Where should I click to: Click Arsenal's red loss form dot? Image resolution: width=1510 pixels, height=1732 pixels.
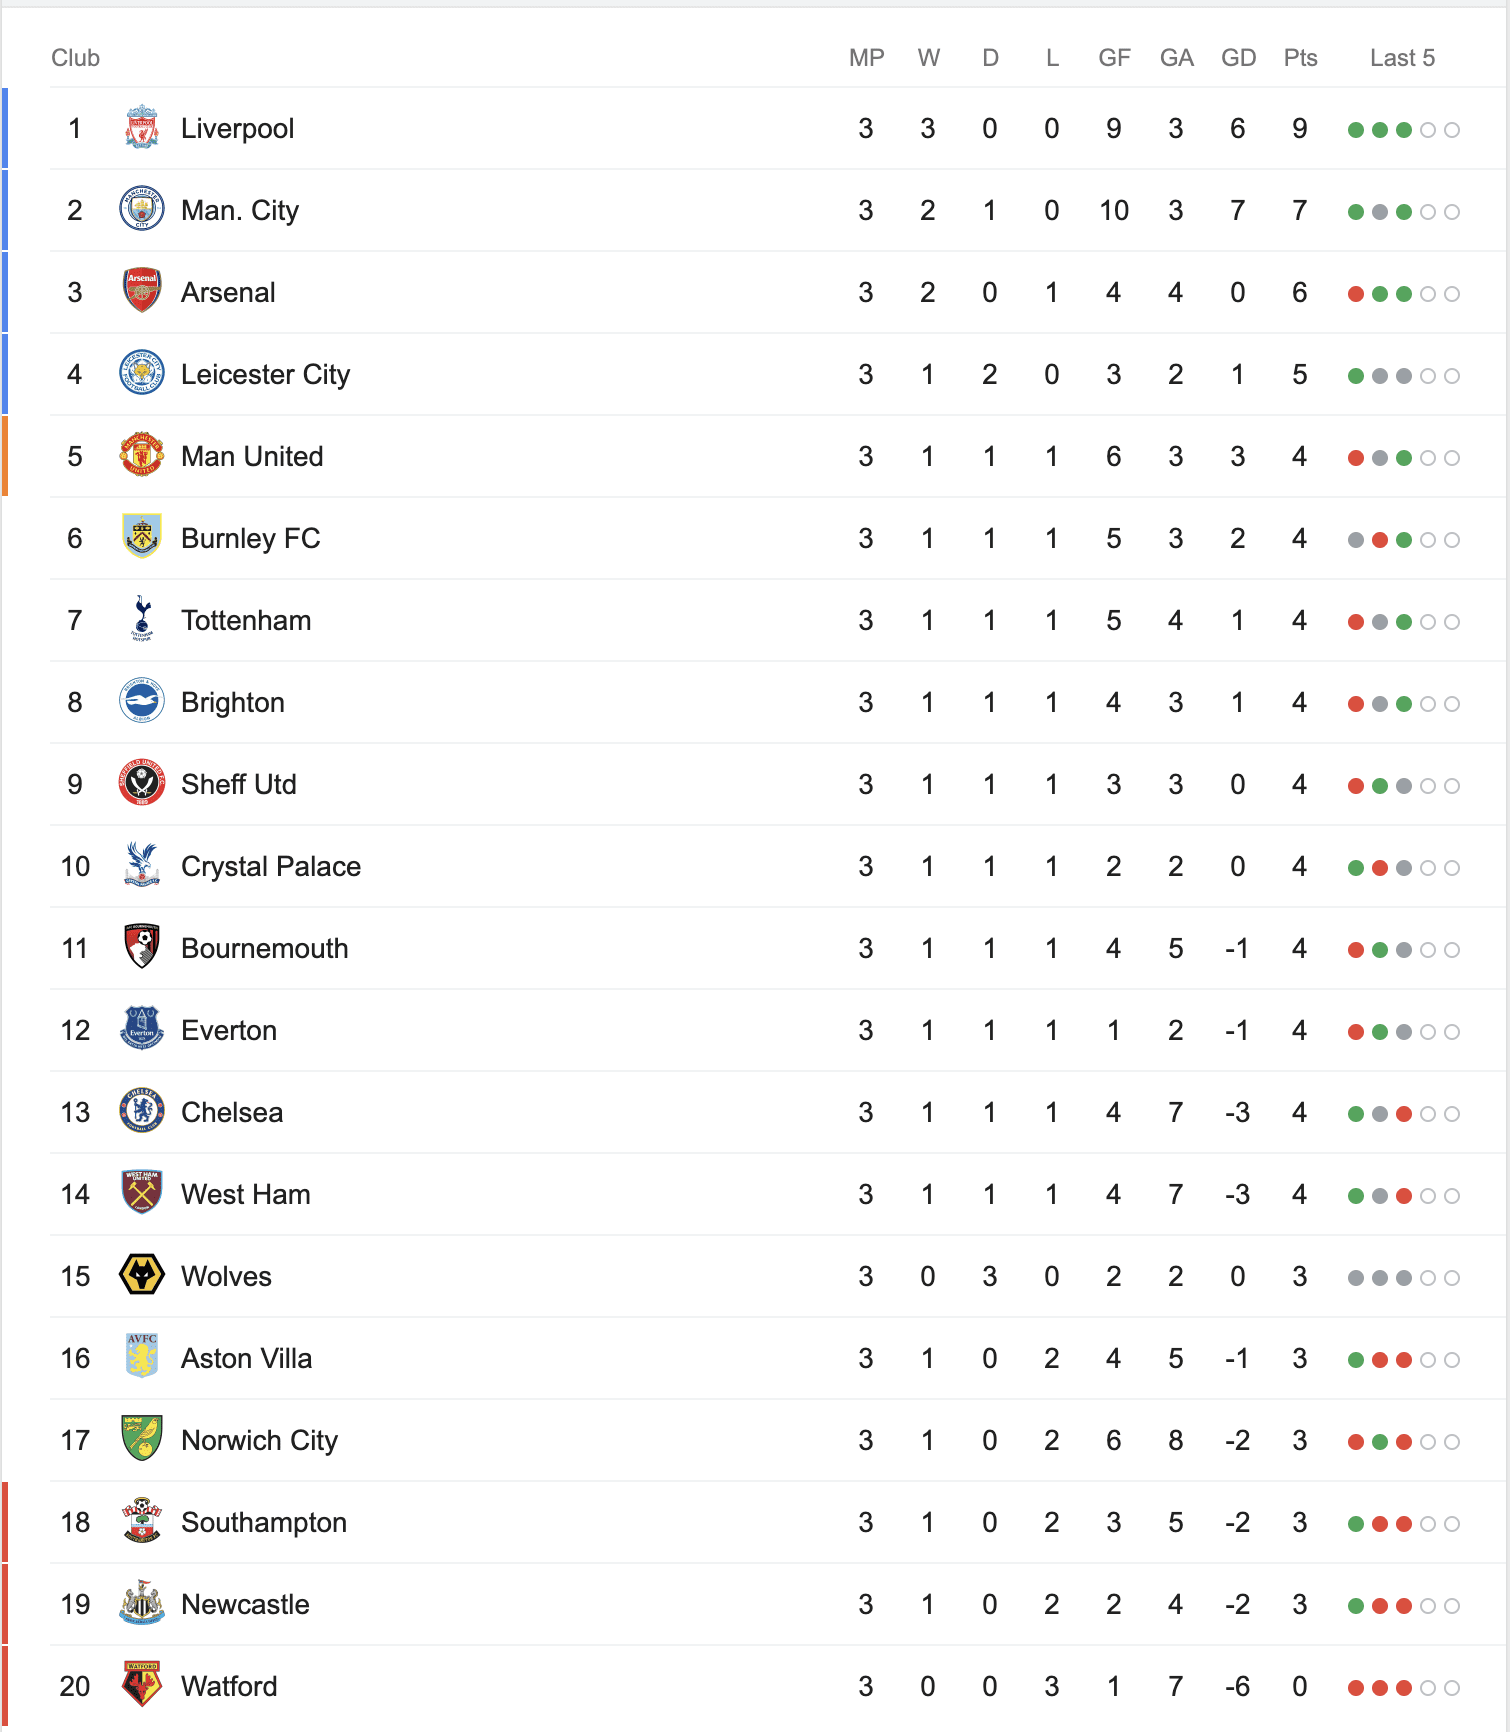[x=1356, y=294]
